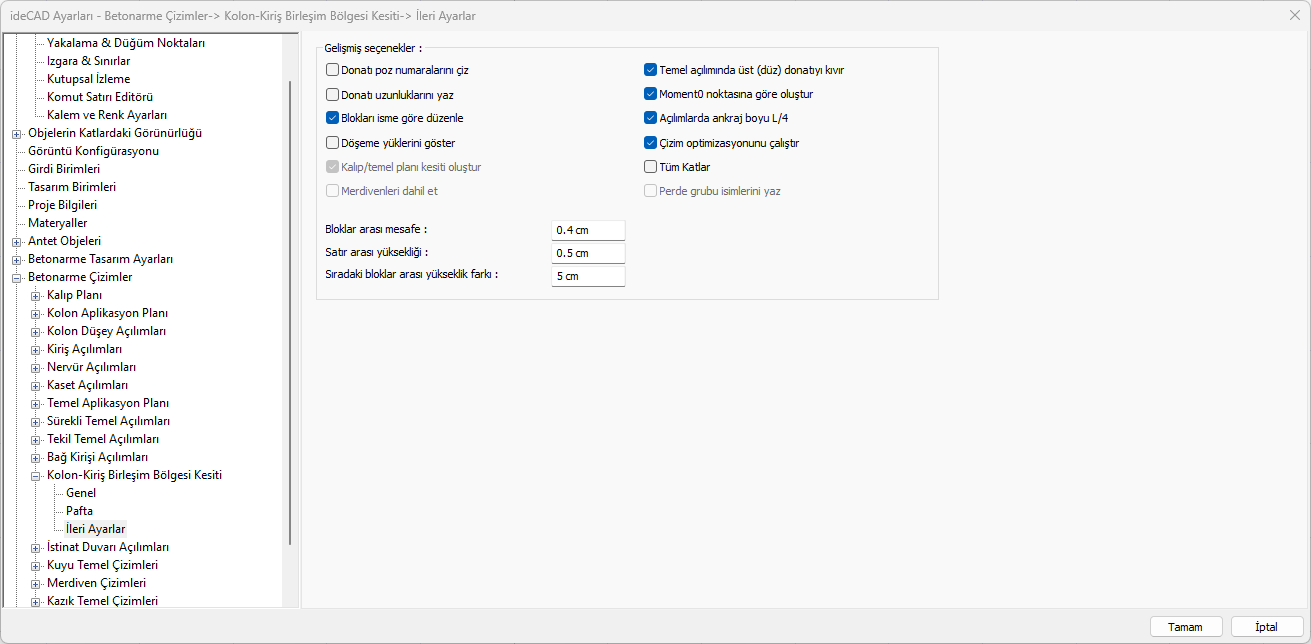Enable Donatı poz numaralarını çiz checkbox

(333, 70)
